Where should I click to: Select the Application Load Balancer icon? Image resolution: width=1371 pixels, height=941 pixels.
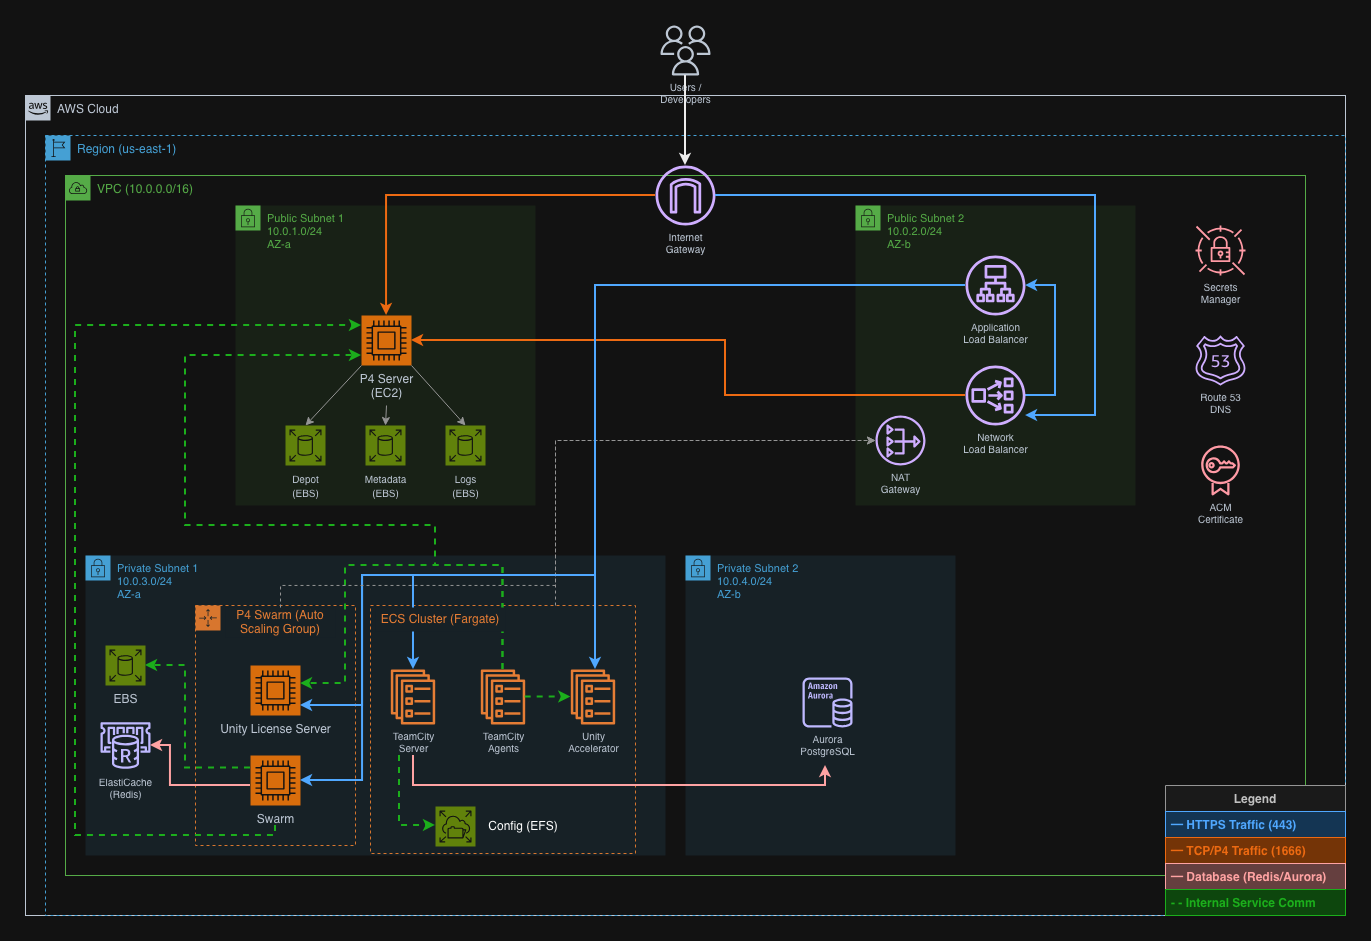click(x=995, y=286)
